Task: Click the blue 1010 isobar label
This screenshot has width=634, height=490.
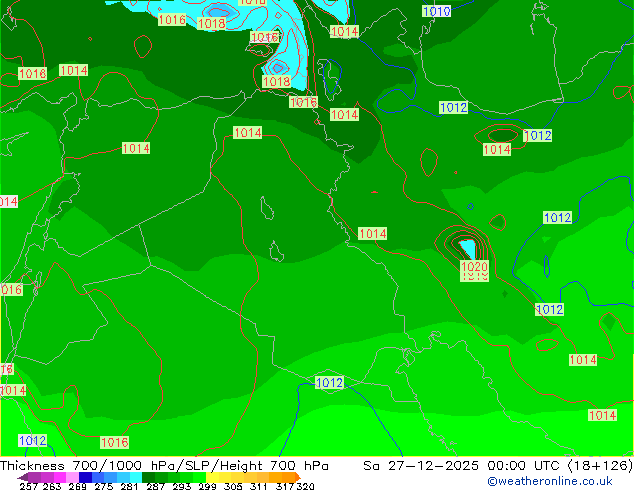Action: click(x=436, y=11)
